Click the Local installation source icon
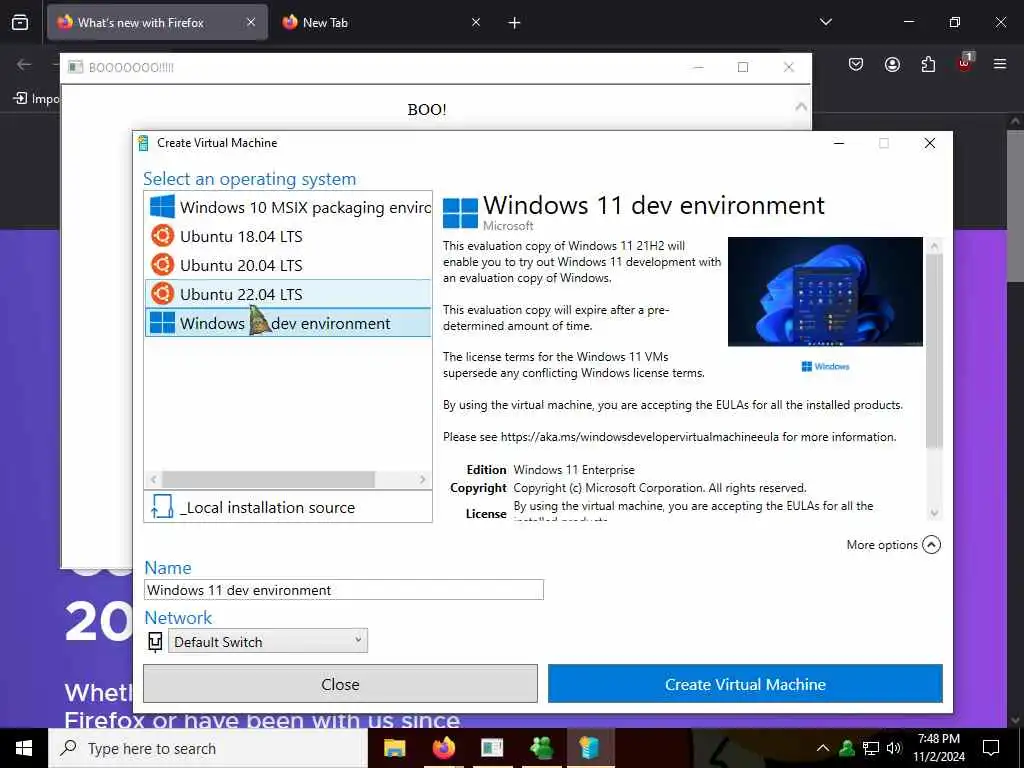Screen dimensions: 1024x768 tap(161, 507)
